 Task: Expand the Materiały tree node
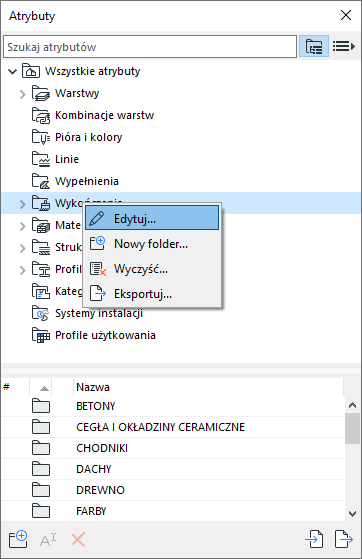[x=22, y=226]
